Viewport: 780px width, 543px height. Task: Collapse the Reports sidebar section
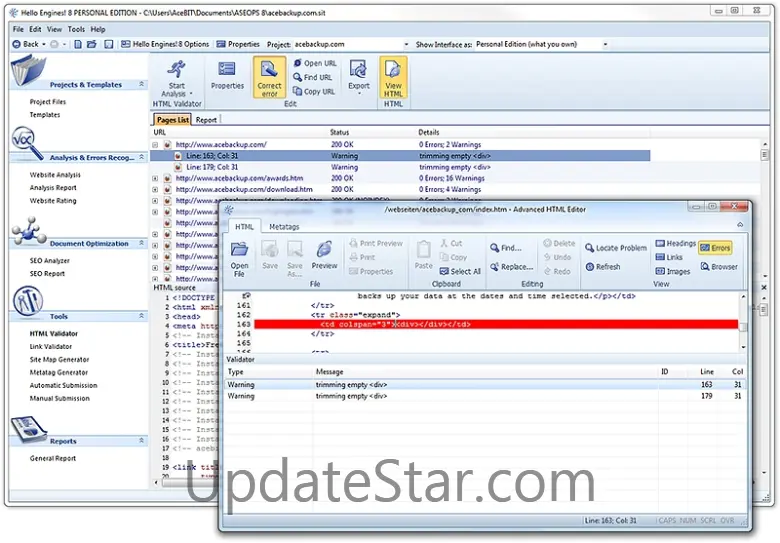click(141, 441)
